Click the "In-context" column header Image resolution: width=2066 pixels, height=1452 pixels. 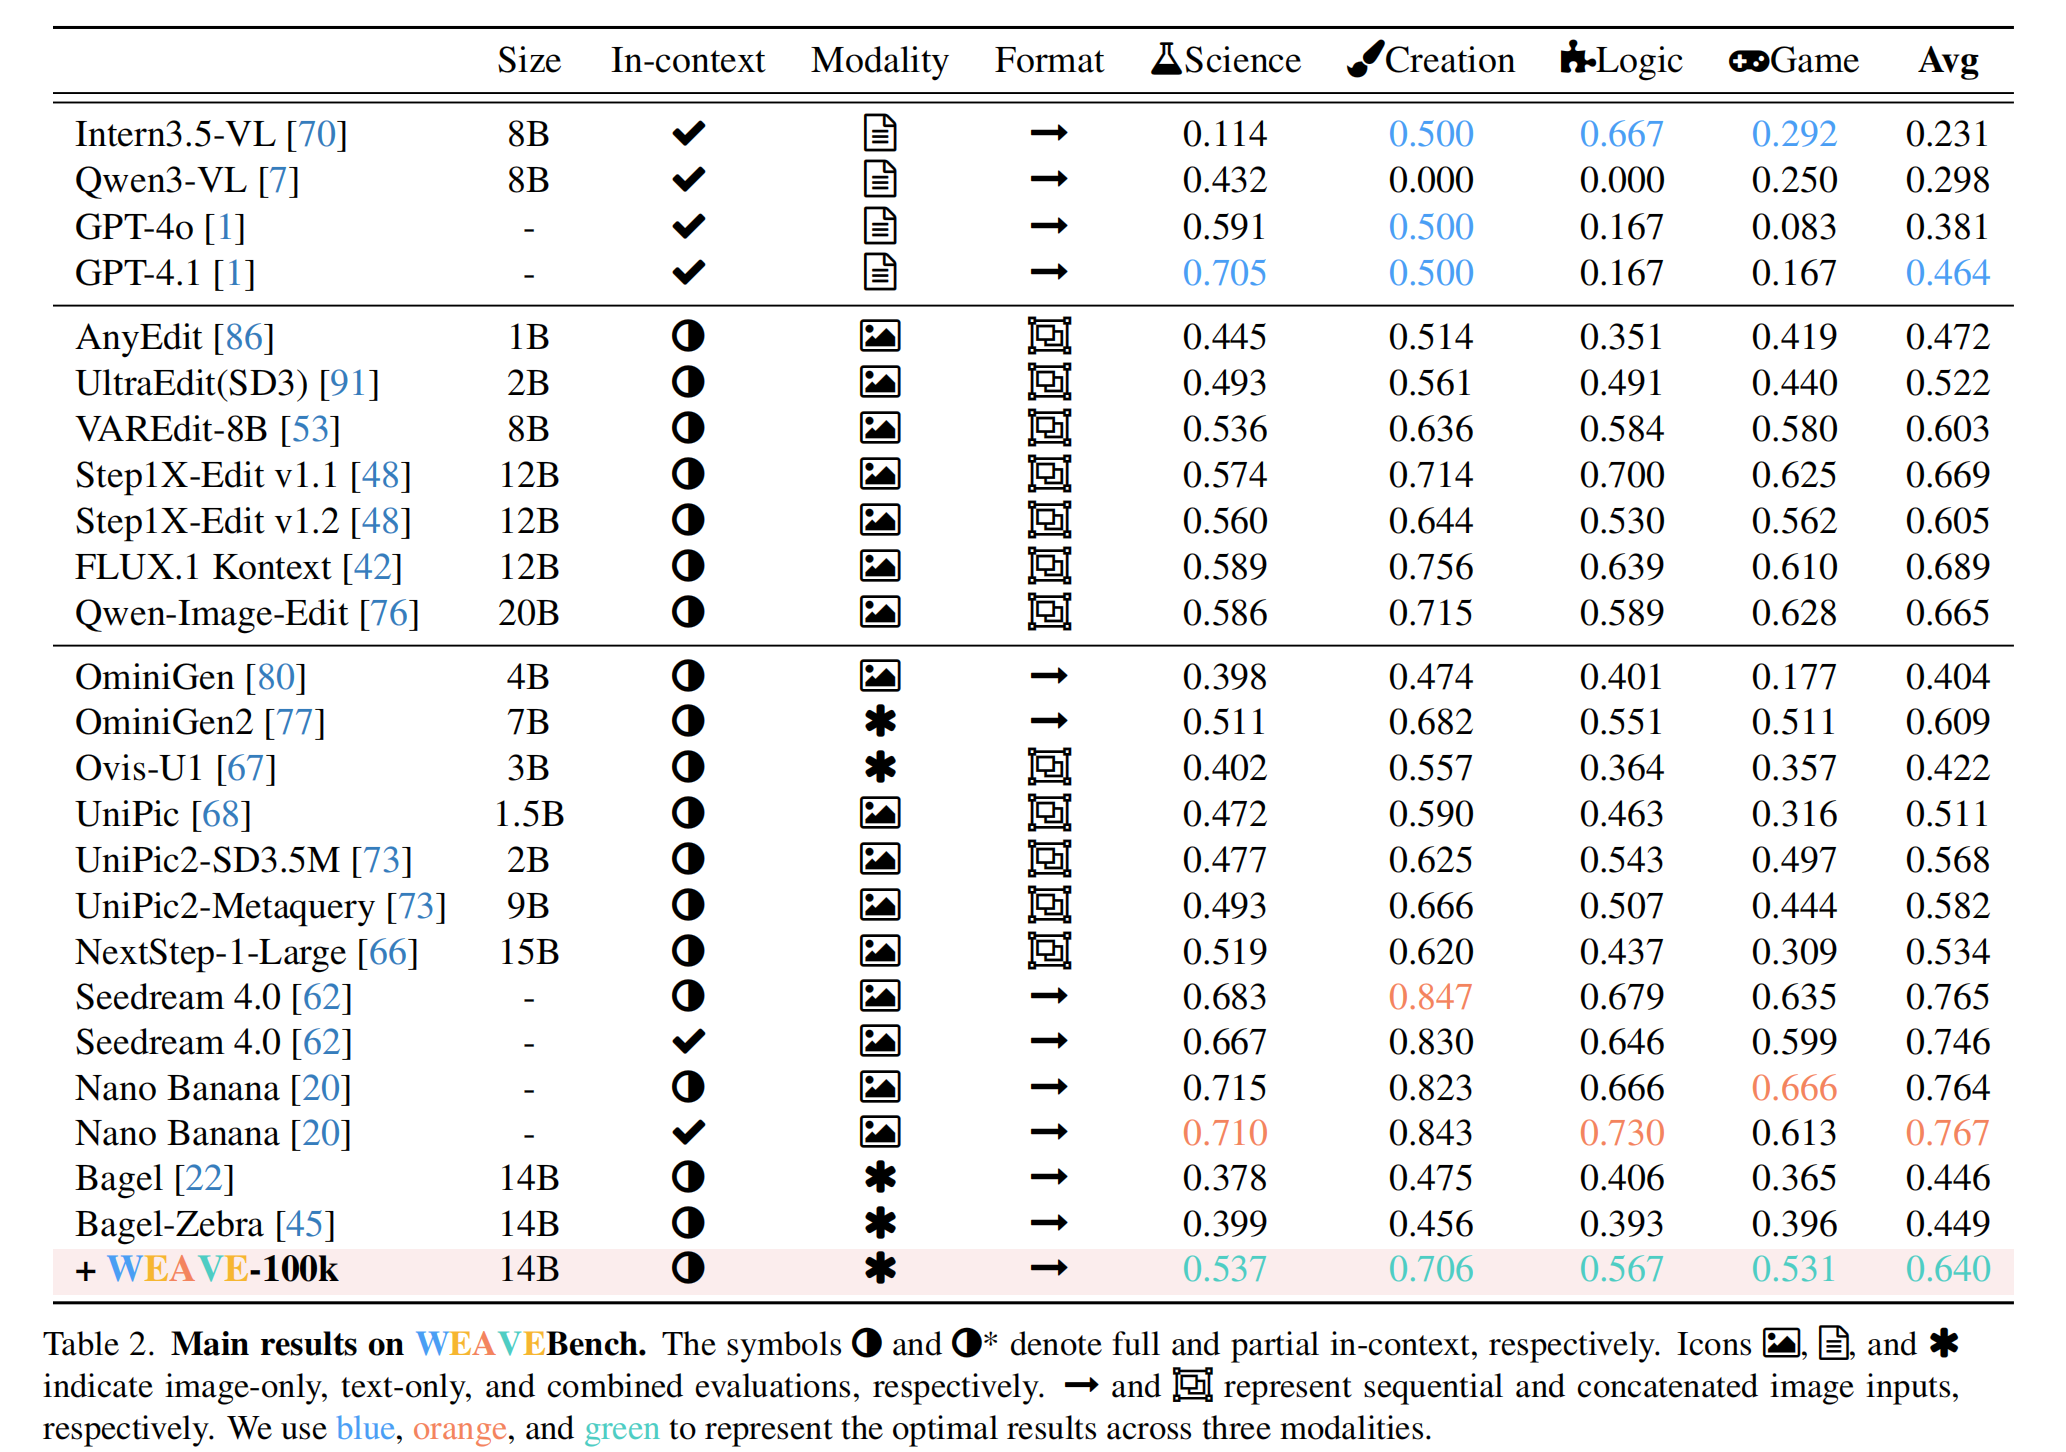[x=688, y=60]
